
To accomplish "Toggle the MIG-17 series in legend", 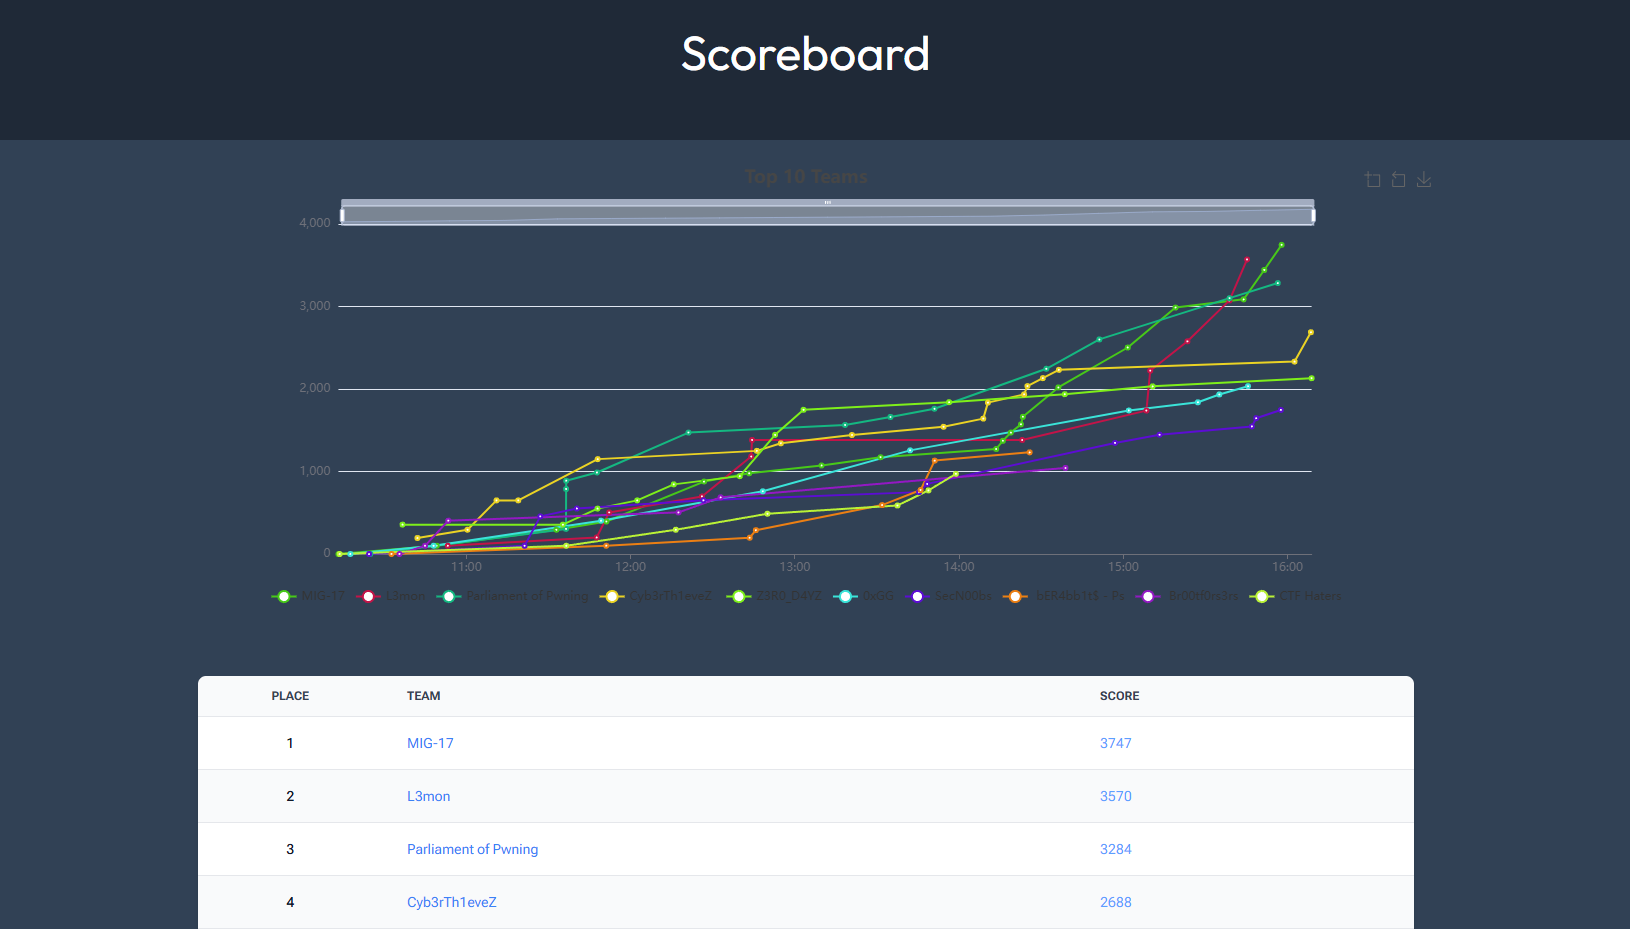I will point(308,596).
